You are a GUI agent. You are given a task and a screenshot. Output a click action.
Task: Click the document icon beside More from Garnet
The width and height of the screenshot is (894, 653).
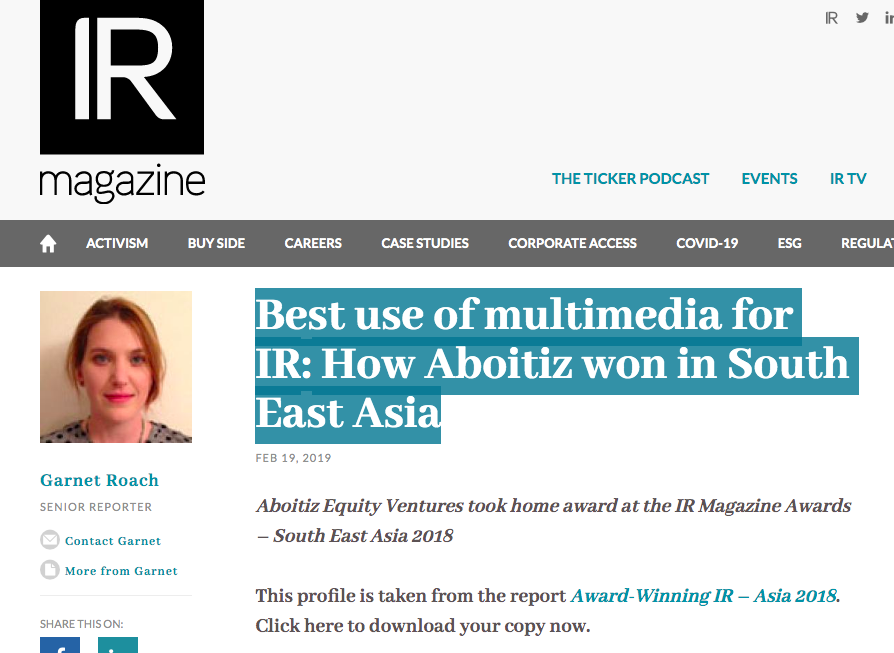pos(50,570)
